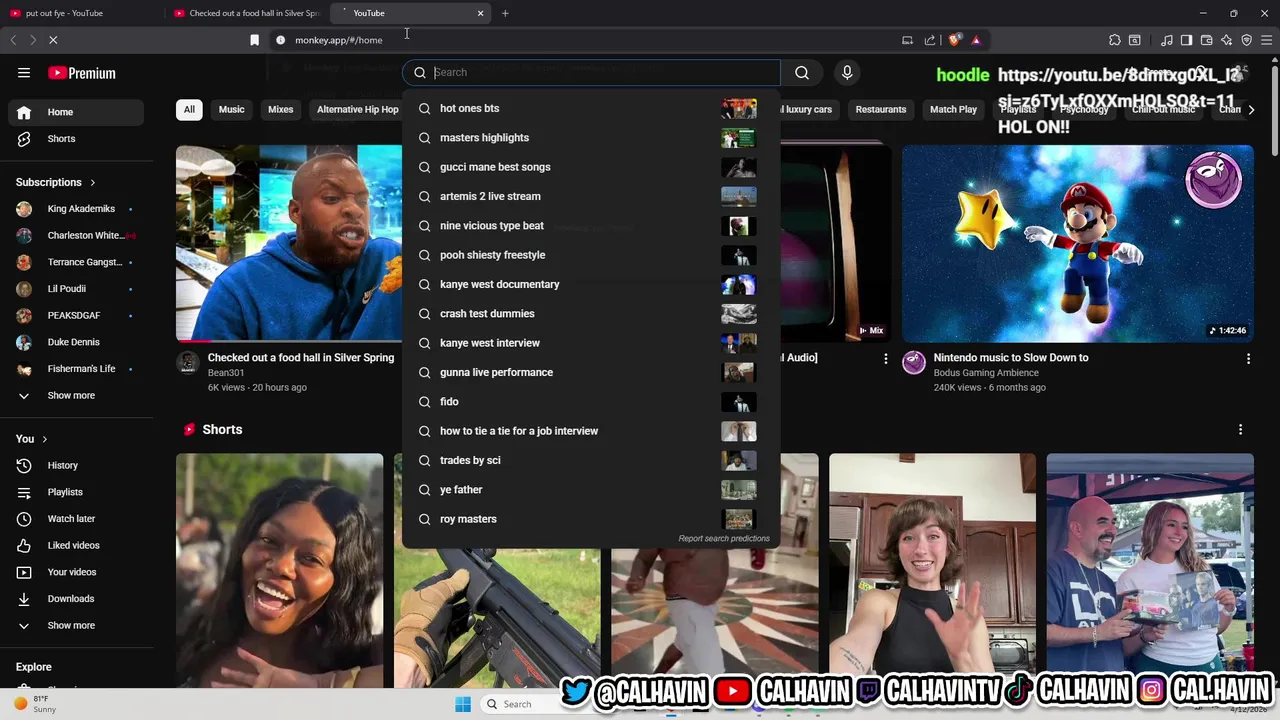Select the Mixes filter chip
This screenshot has width=1280, height=720.
(281, 109)
